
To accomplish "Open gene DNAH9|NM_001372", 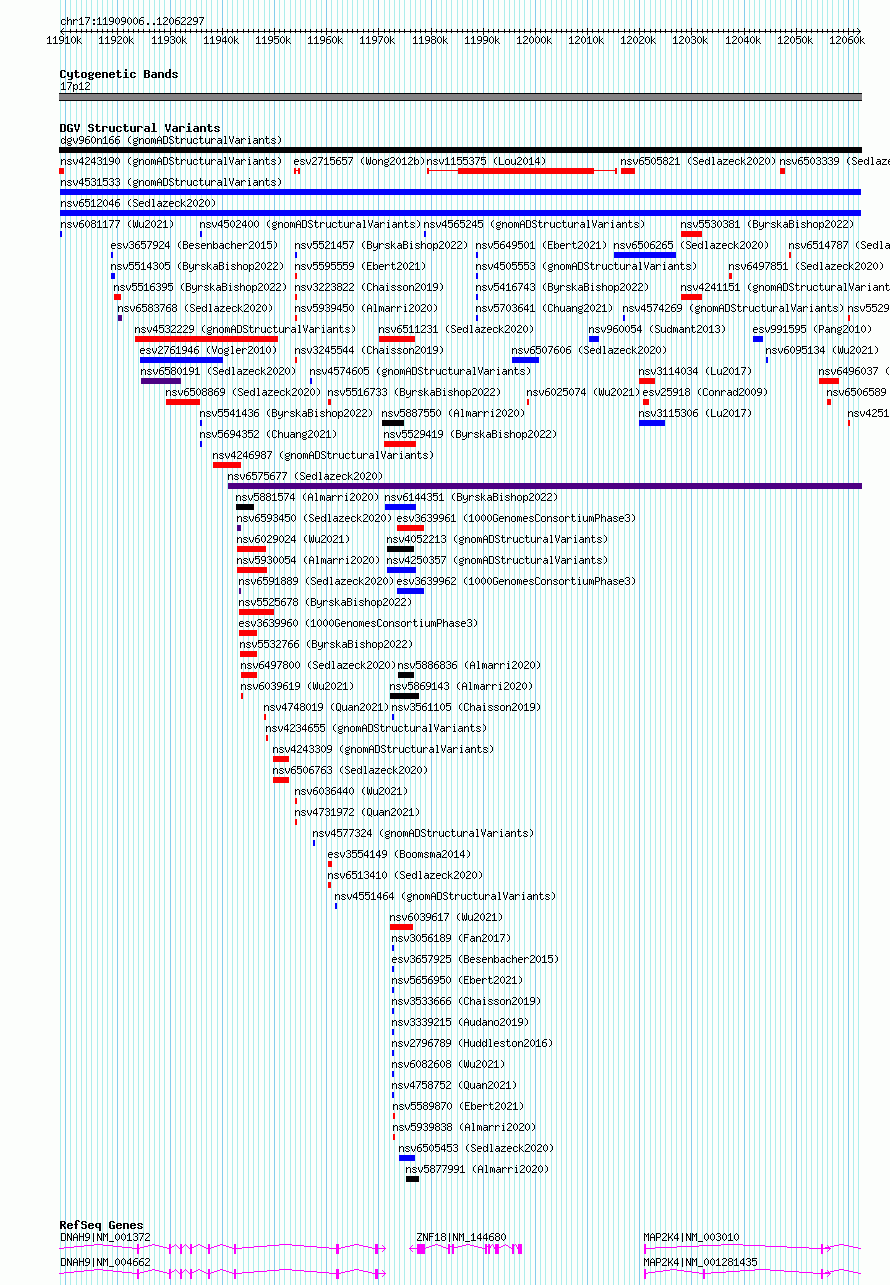I will pyautogui.click(x=105, y=1237).
